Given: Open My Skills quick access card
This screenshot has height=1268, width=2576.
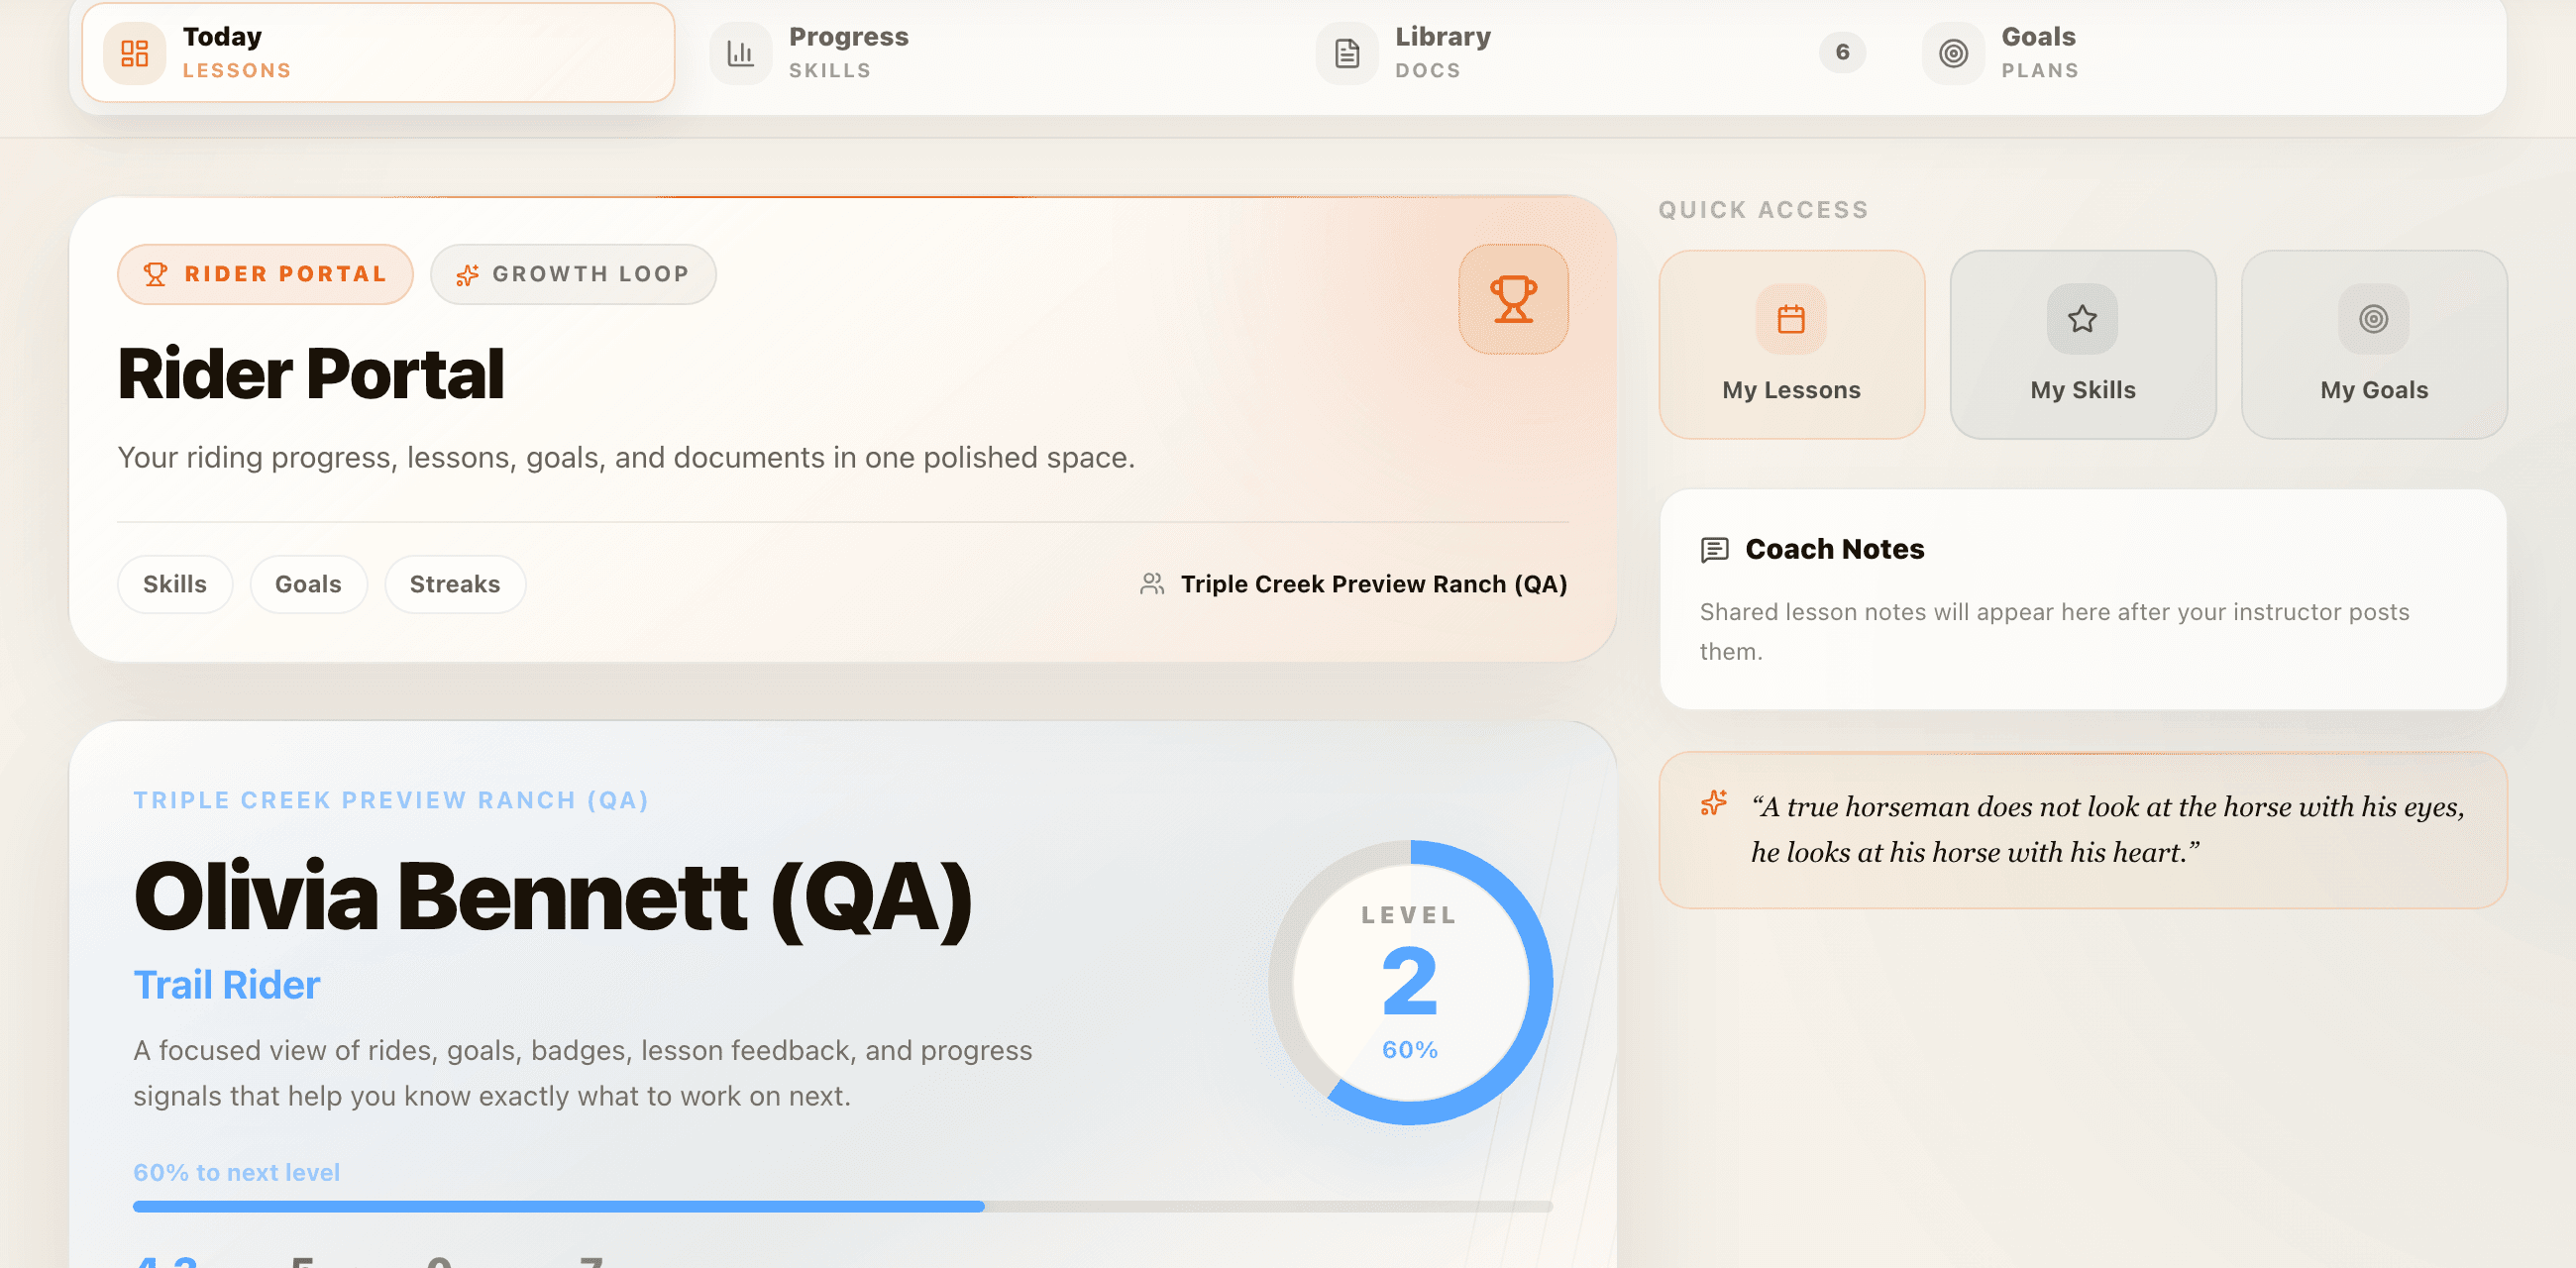Looking at the screenshot, I should pyautogui.click(x=2082, y=344).
